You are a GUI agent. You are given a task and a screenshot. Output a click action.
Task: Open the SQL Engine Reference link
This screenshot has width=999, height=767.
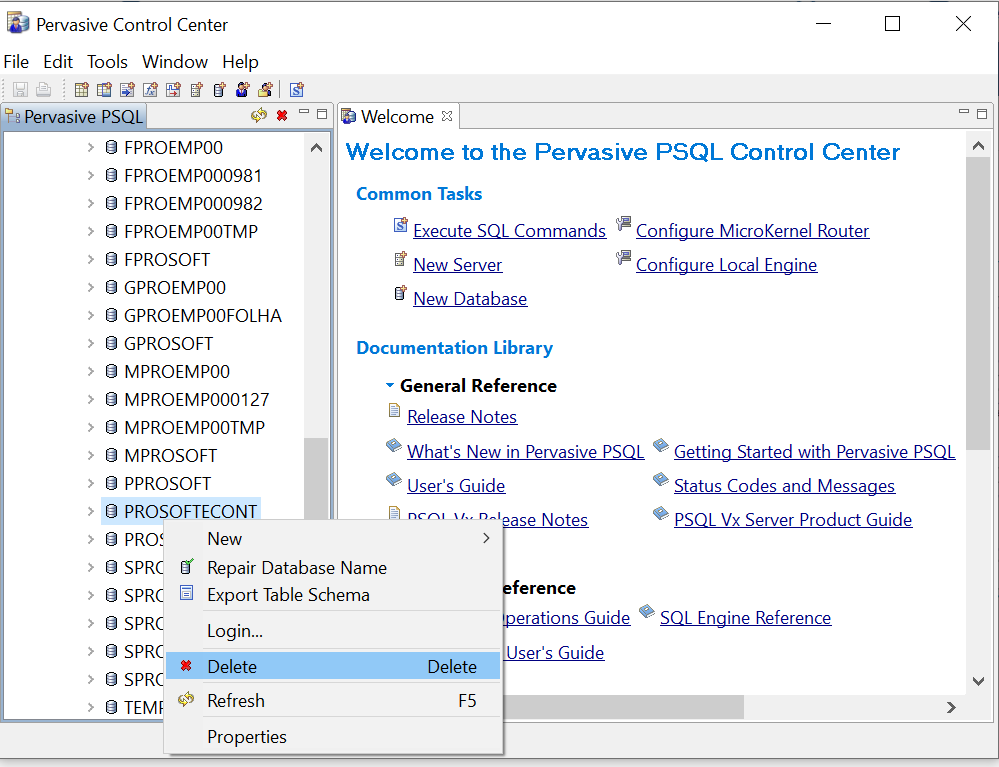tap(745, 618)
